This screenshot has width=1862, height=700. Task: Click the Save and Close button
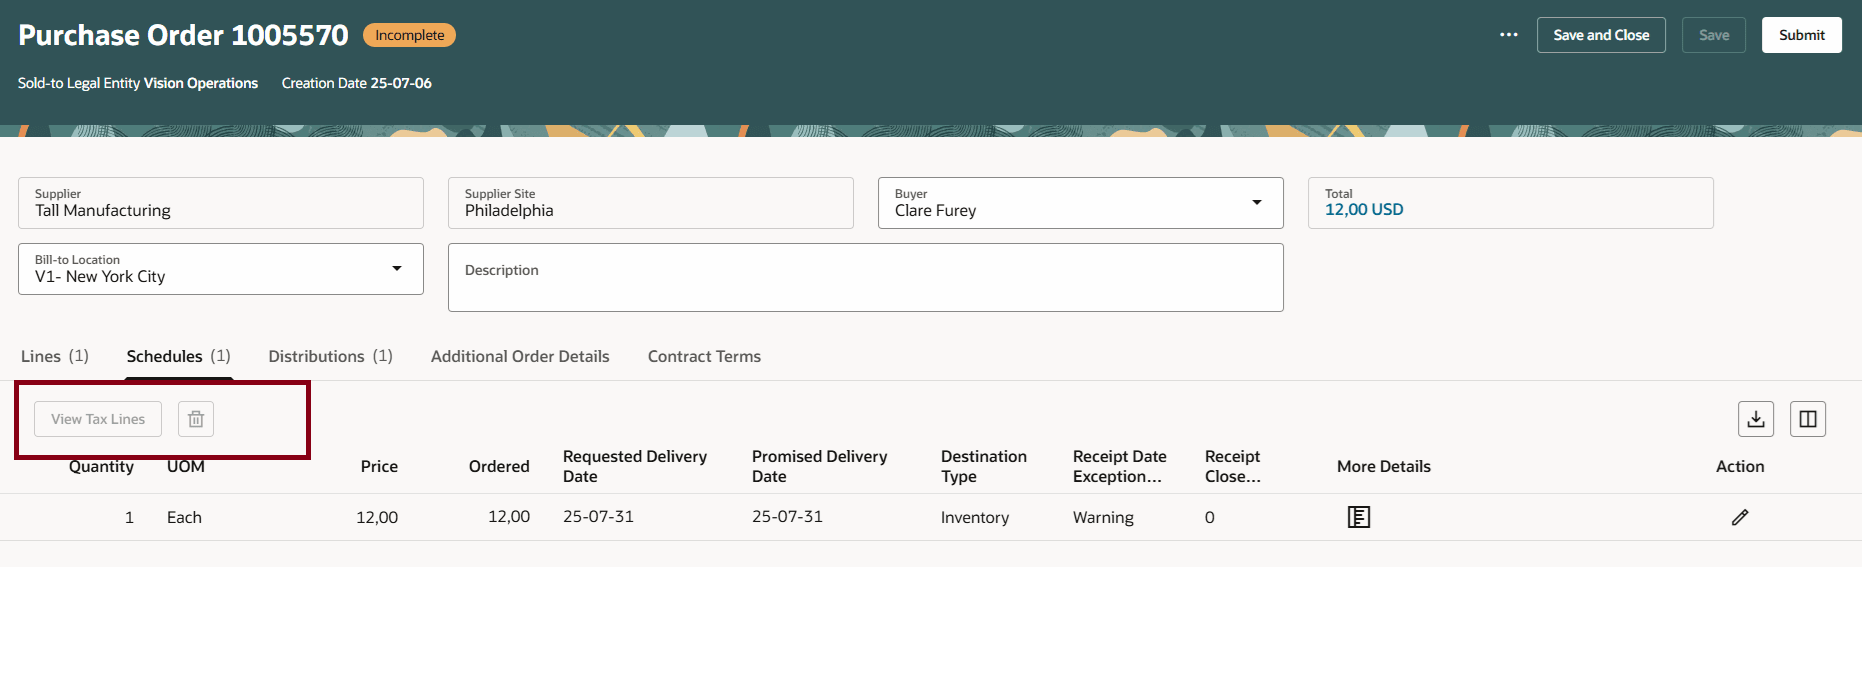point(1601,35)
